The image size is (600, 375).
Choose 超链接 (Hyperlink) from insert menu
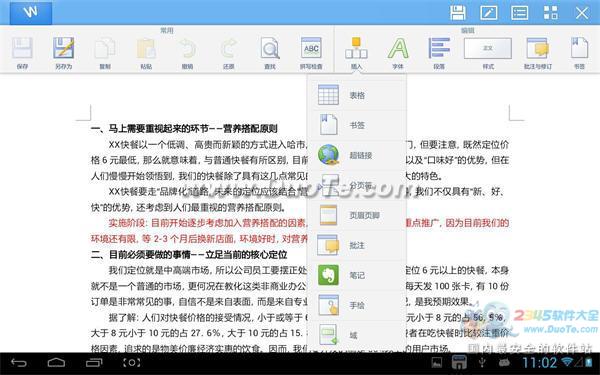click(357, 155)
